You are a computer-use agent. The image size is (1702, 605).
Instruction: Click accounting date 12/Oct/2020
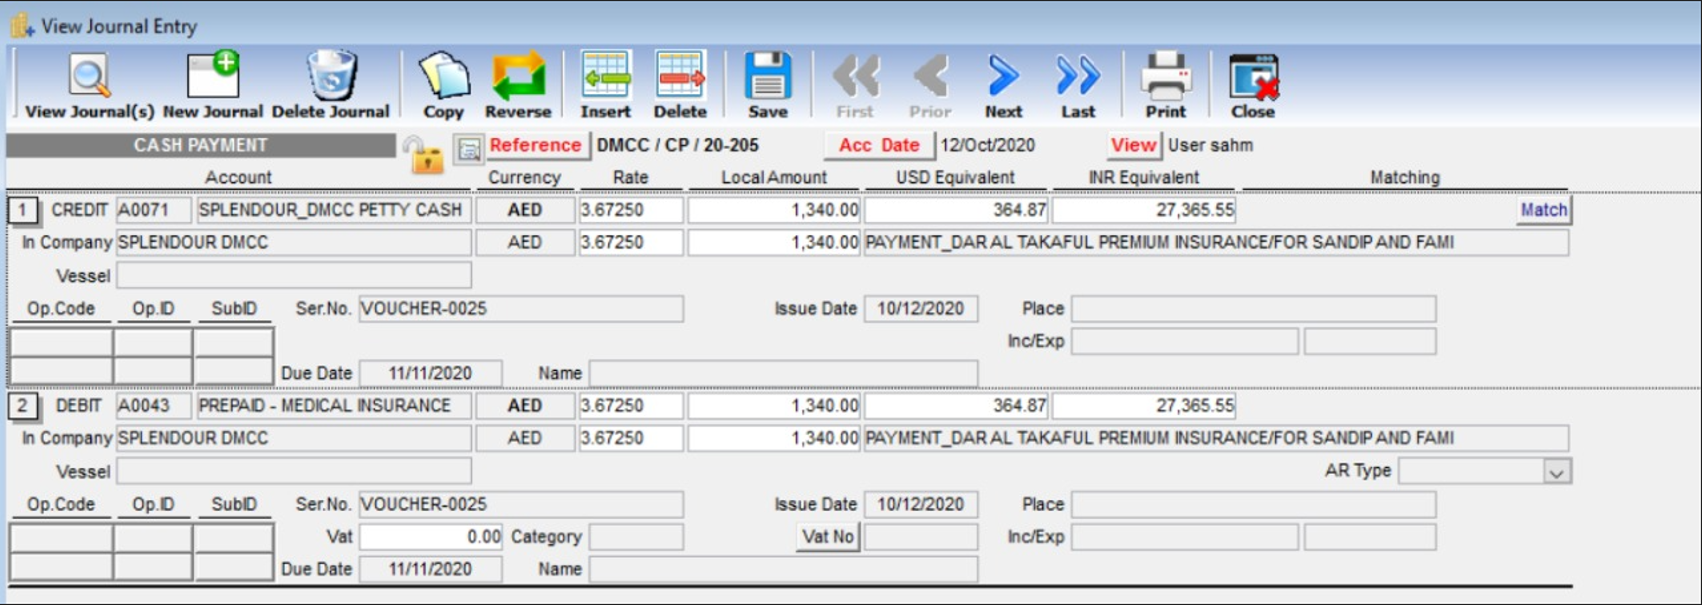[987, 145]
